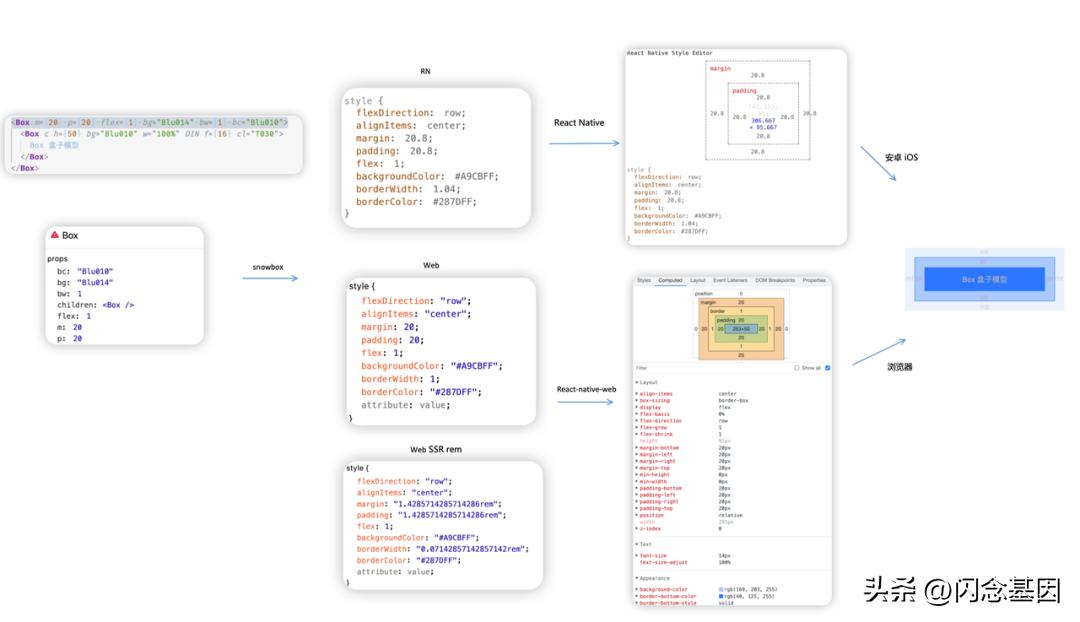Click the background-color swatch in Appearance section
The height and width of the screenshot is (622, 1080).
coord(721,590)
